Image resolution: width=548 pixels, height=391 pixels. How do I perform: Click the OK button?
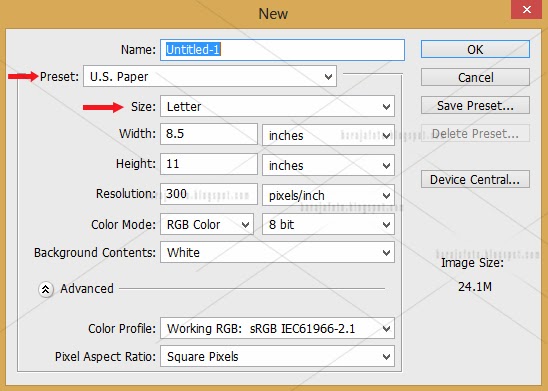(x=475, y=49)
